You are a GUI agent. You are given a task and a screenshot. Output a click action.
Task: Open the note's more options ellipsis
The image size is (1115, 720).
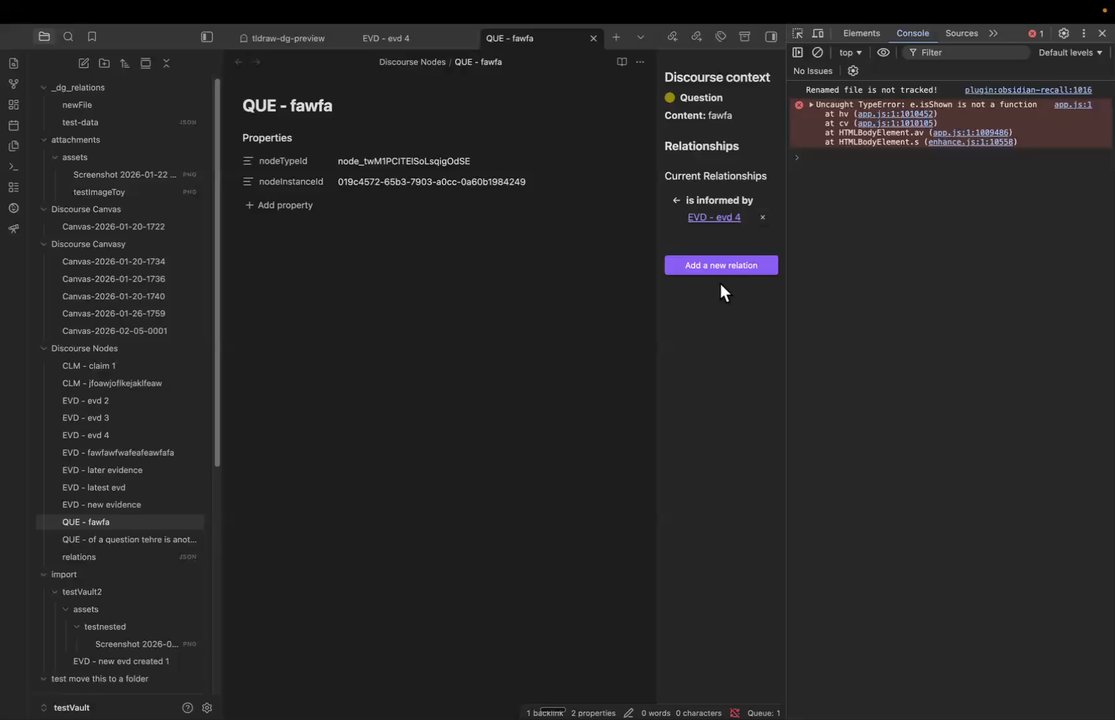click(x=640, y=62)
